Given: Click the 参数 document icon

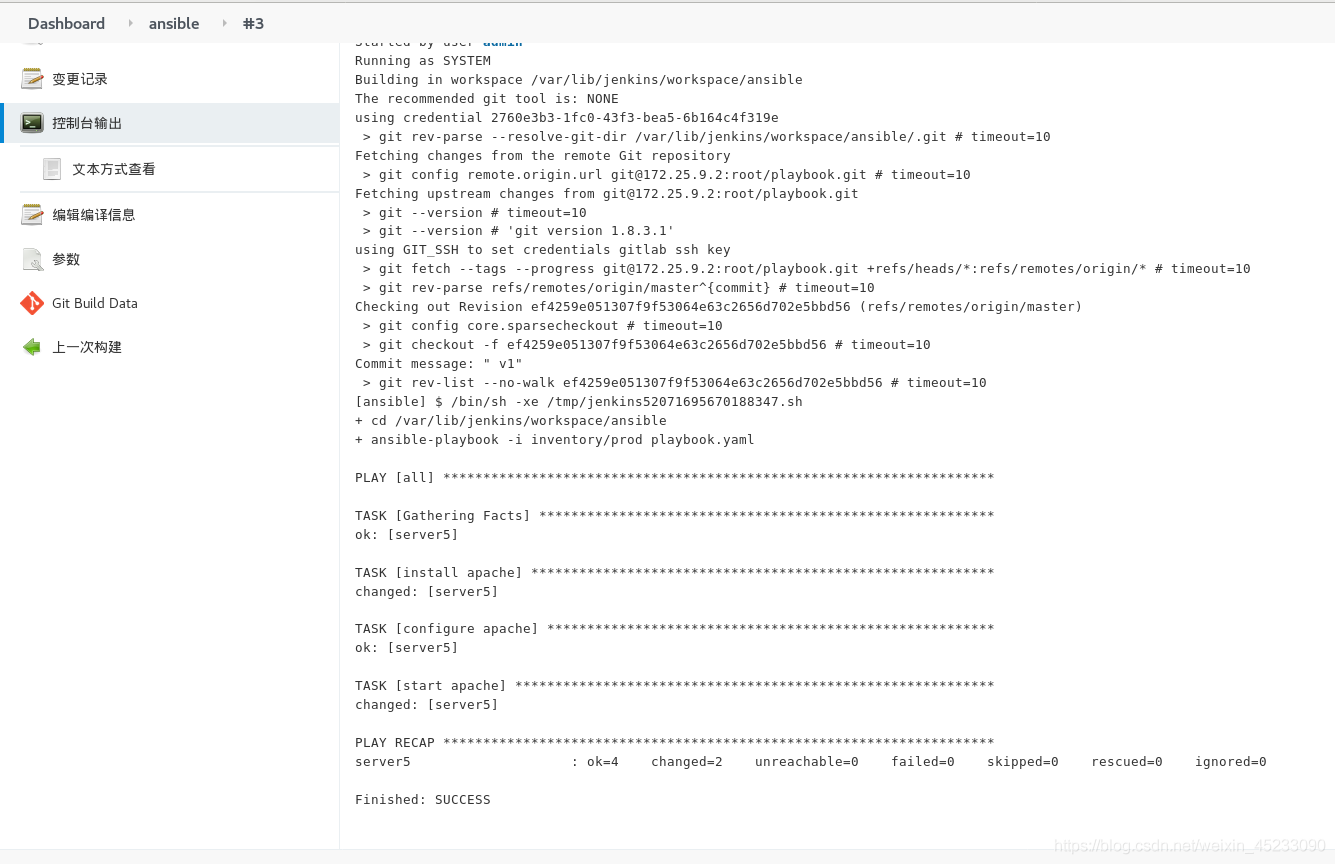Looking at the screenshot, I should (32, 259).
